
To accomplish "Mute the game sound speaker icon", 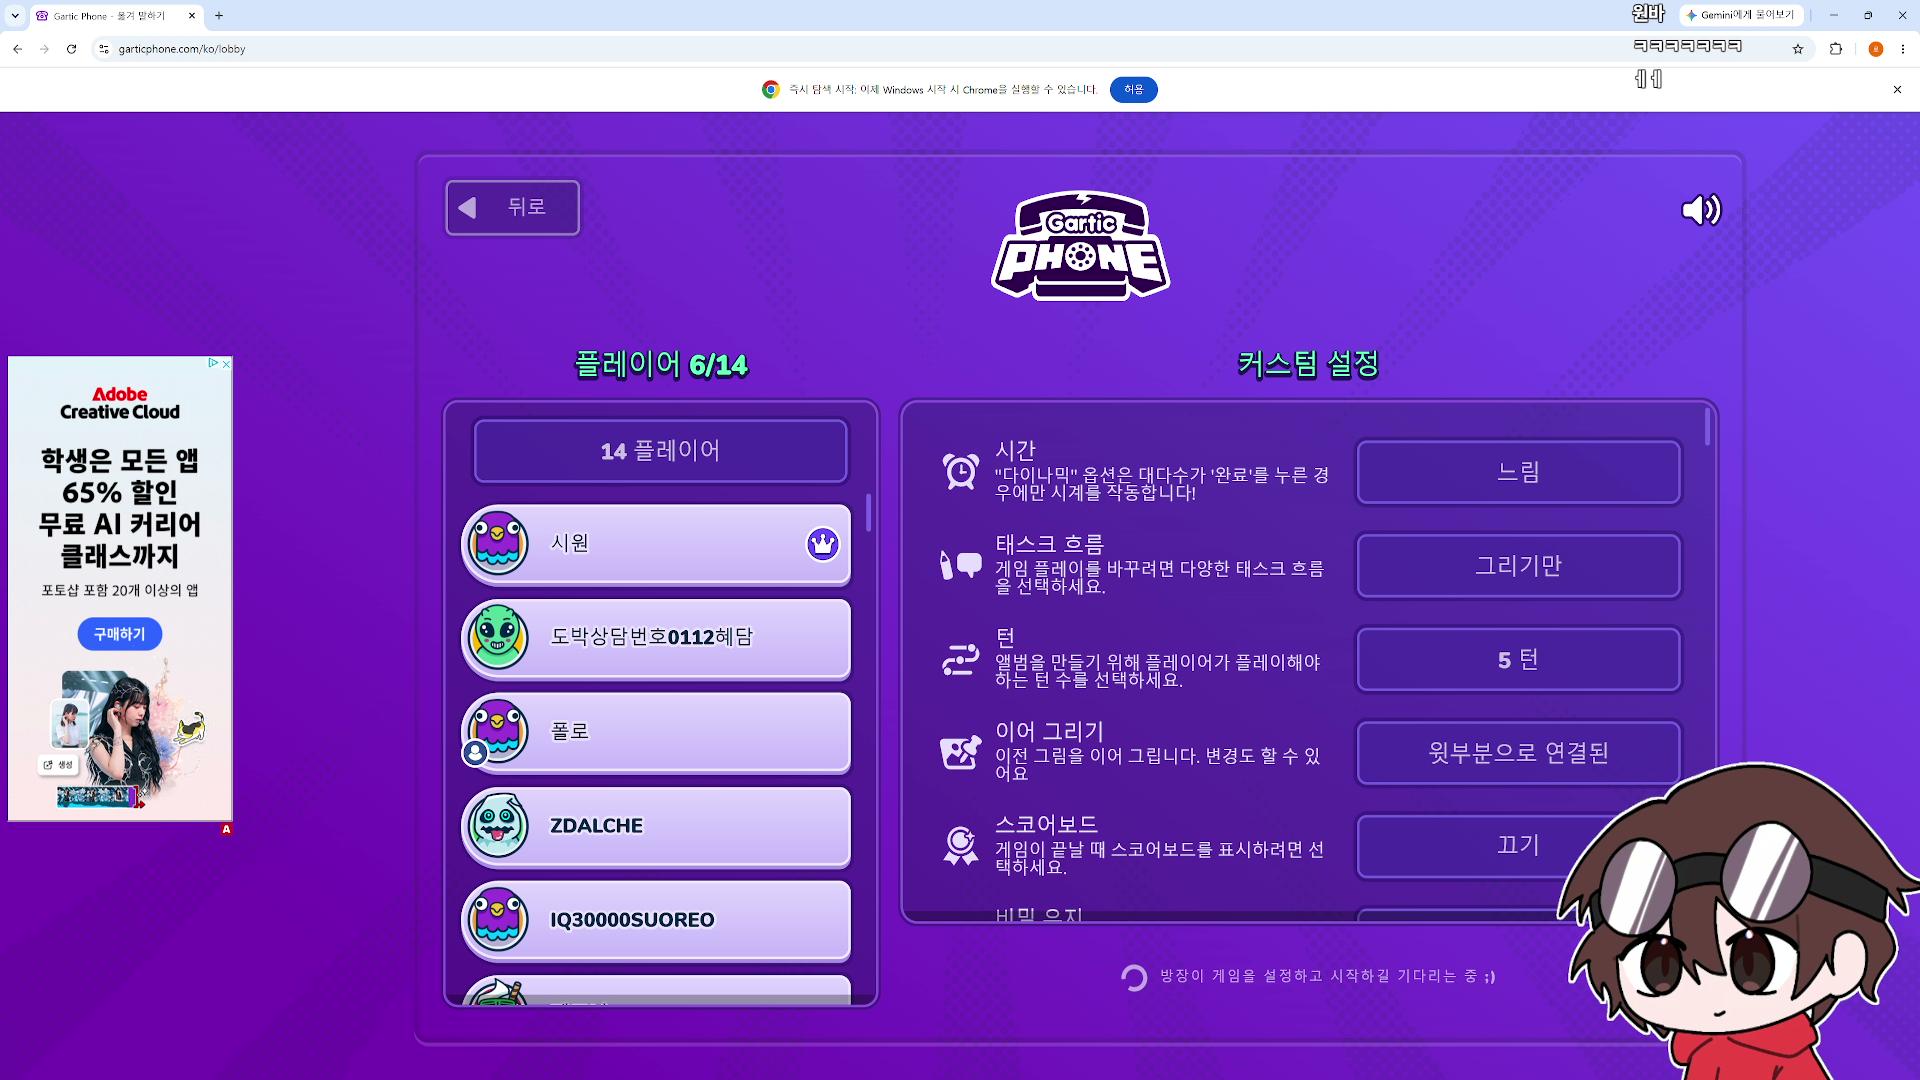I will click(1701, 210).
